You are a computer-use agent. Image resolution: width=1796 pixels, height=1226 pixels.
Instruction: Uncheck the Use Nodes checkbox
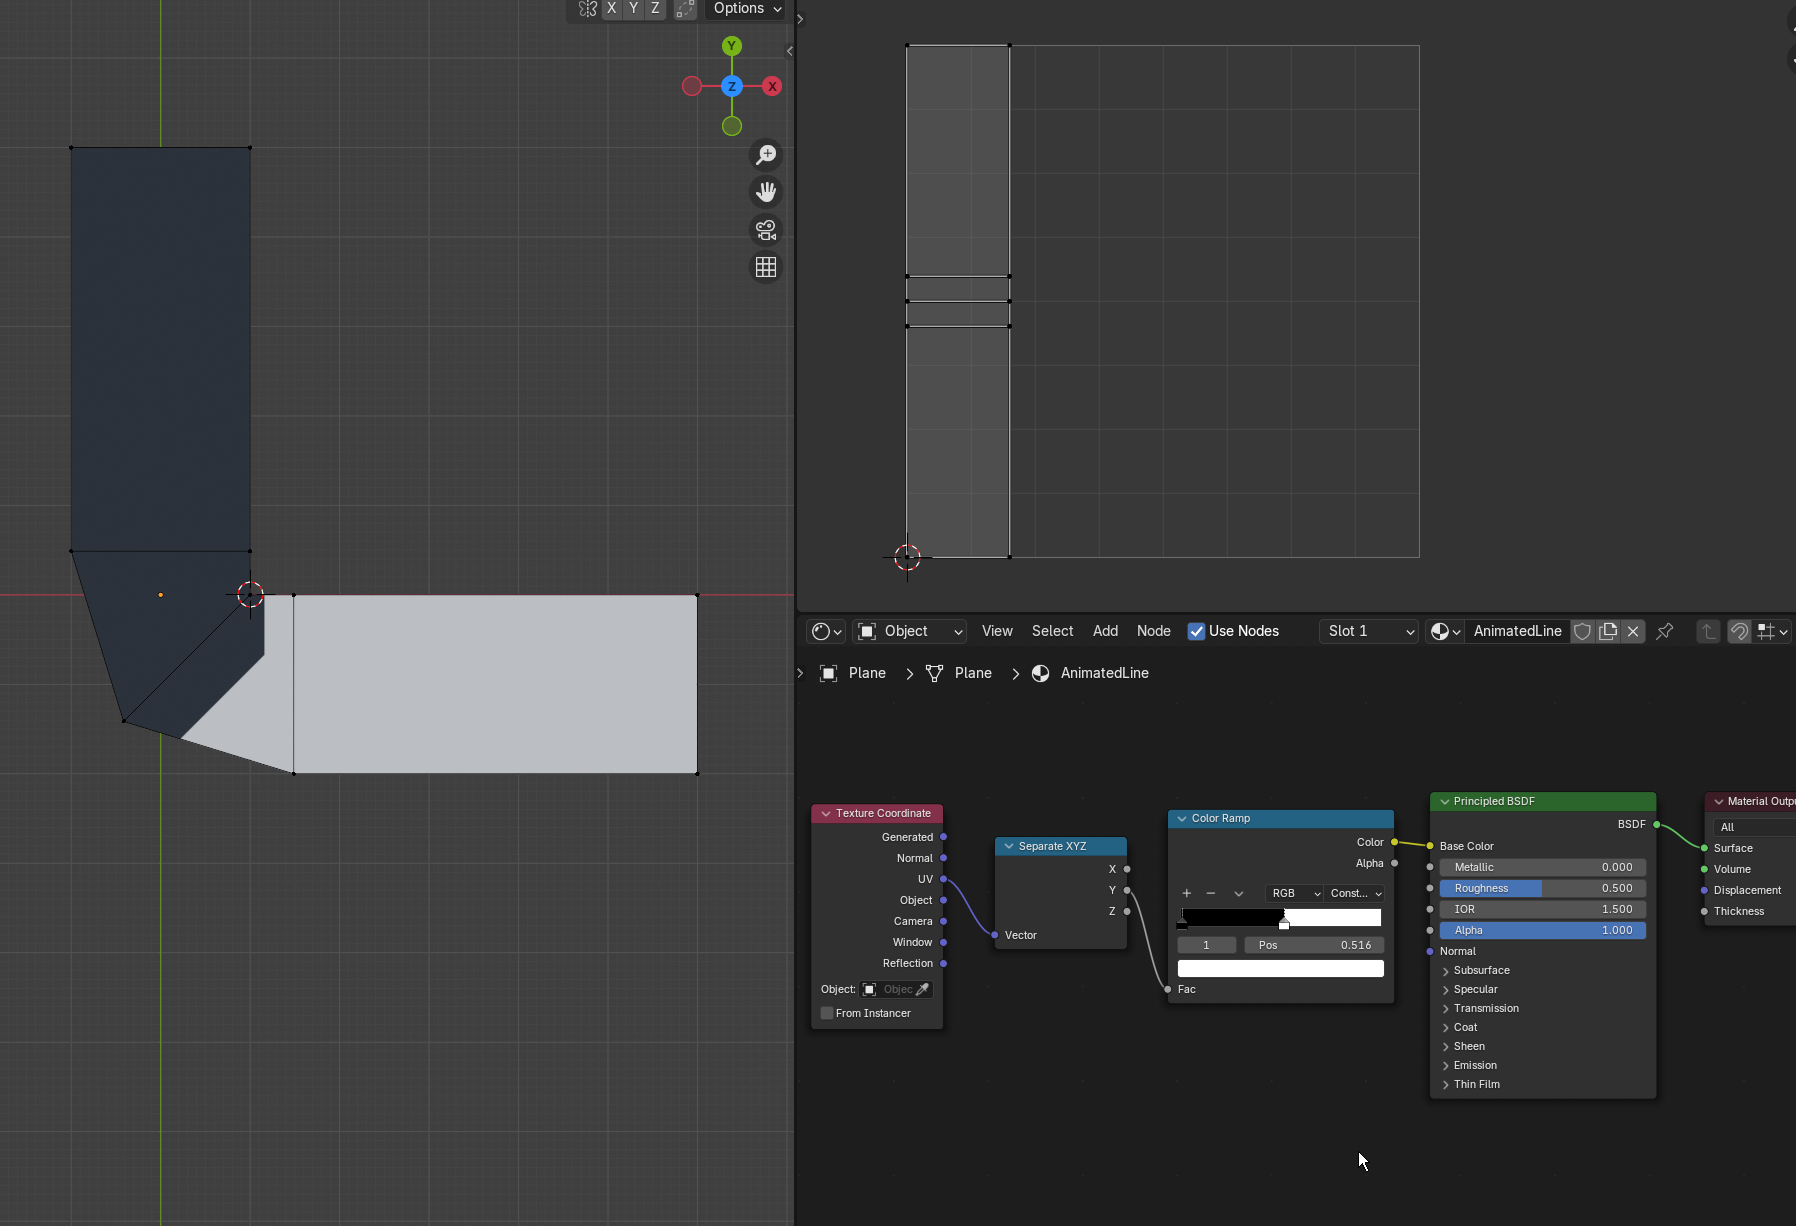[1196, 631]
